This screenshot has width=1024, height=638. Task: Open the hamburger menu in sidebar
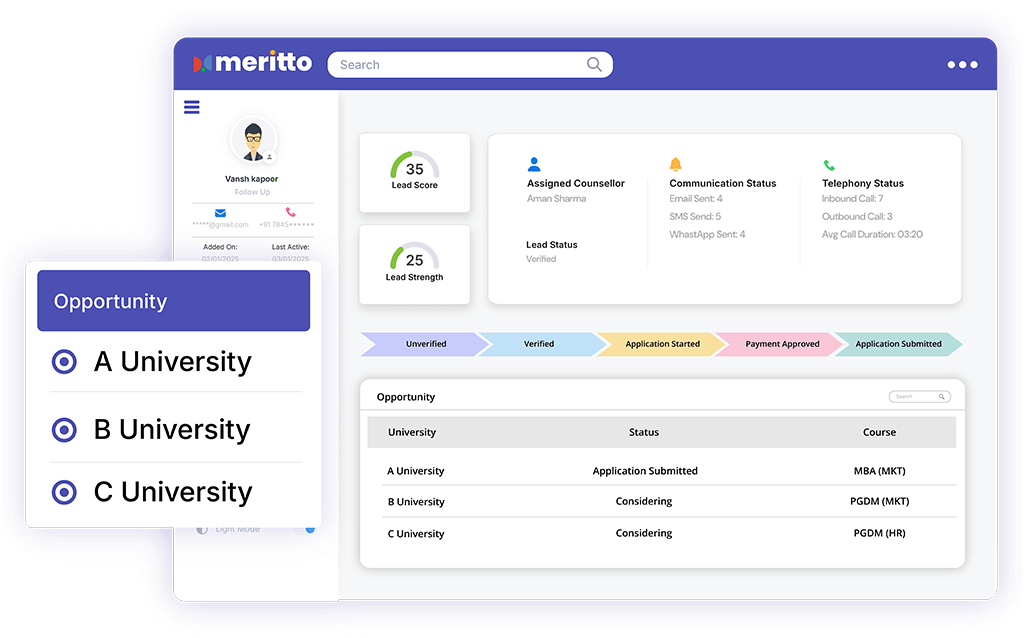pyautogui.click(x=192, y=108)
